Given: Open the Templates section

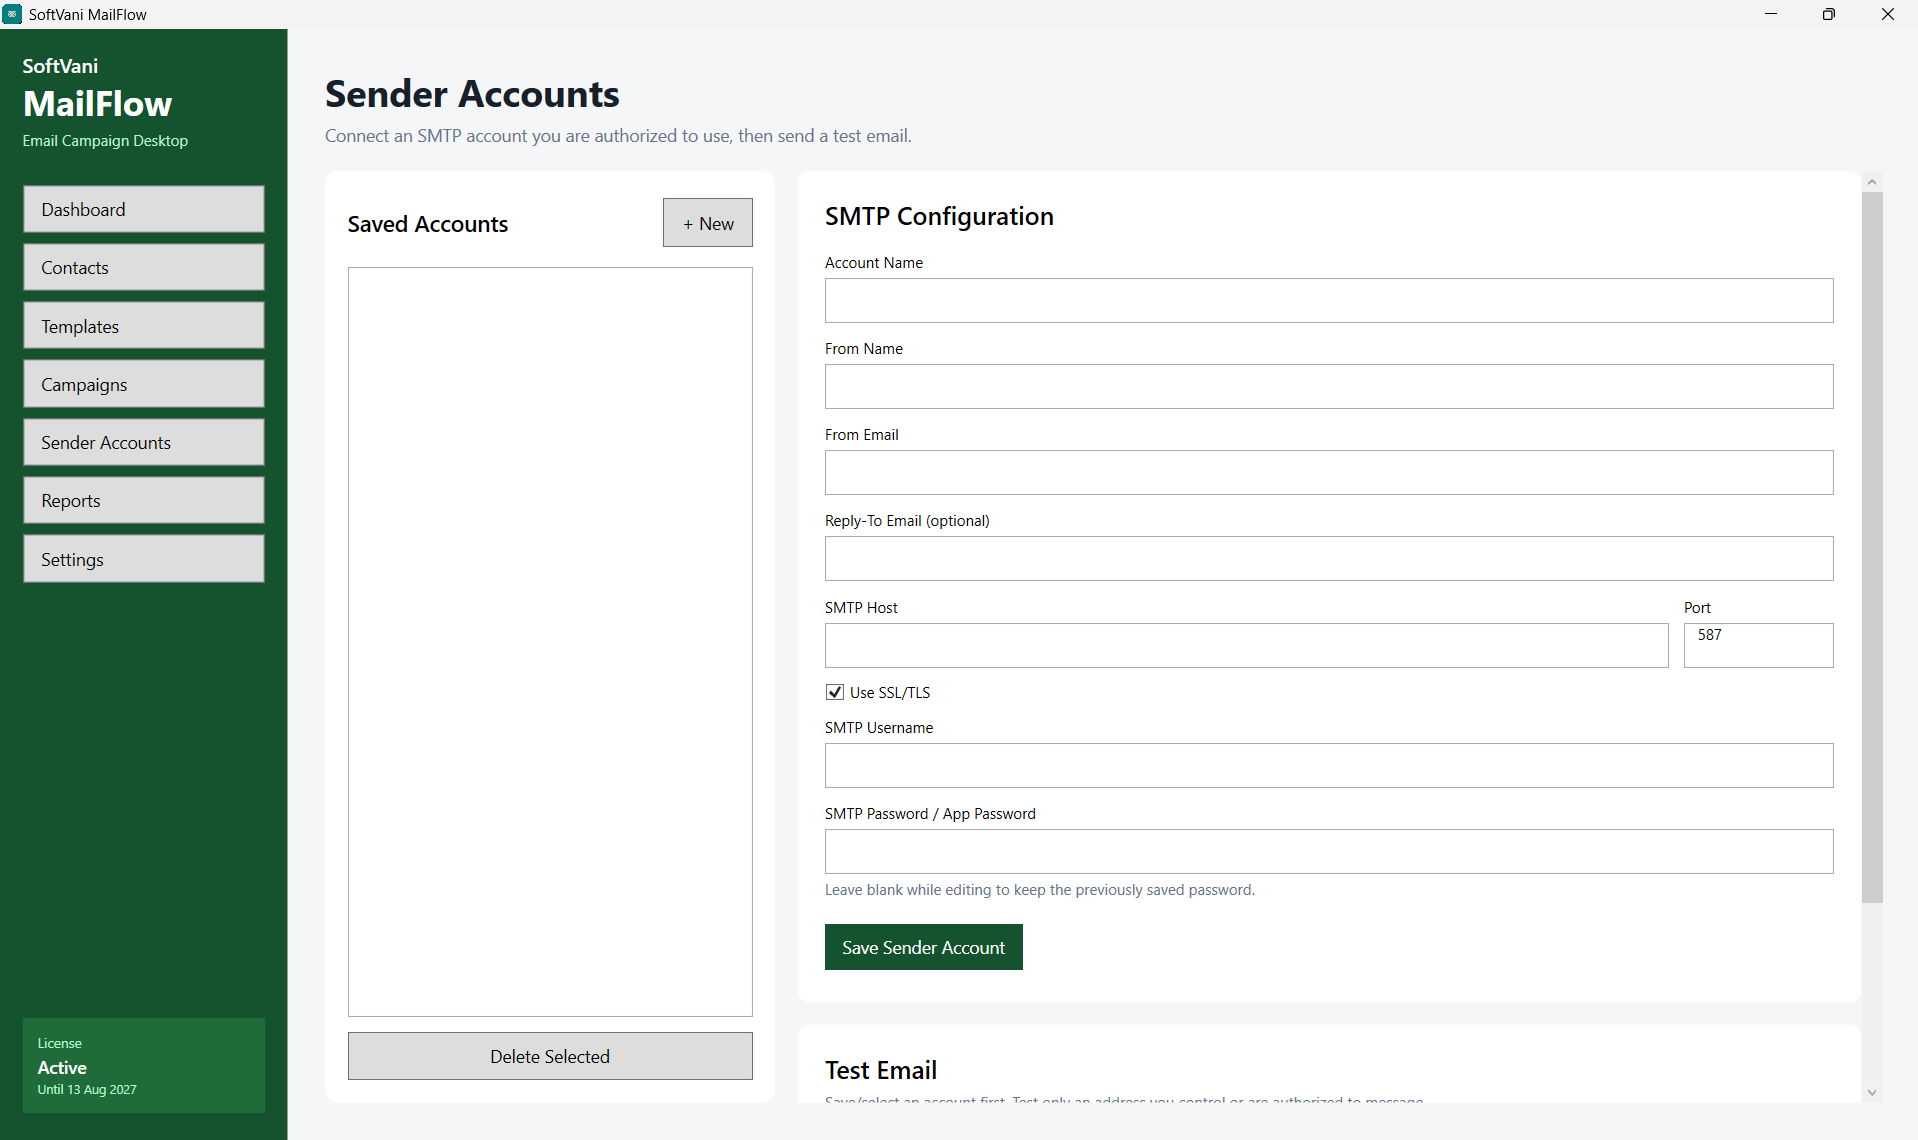Looking at the screenshot, I should pos(144,326).
